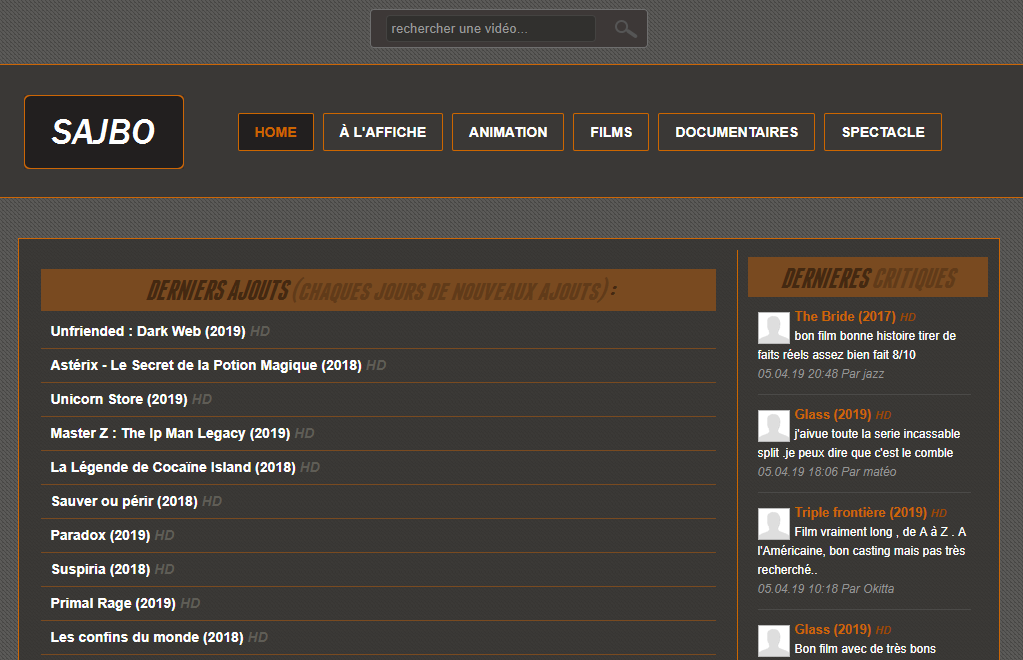Open the FILMS category

(x=611, y=132)
